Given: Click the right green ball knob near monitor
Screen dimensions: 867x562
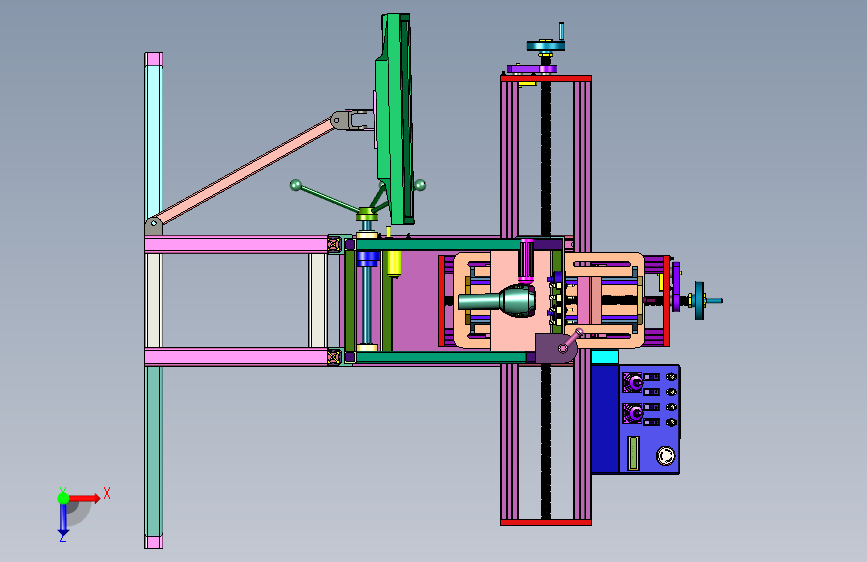Looking at the screenshot, I should click(x=420, y=185).
